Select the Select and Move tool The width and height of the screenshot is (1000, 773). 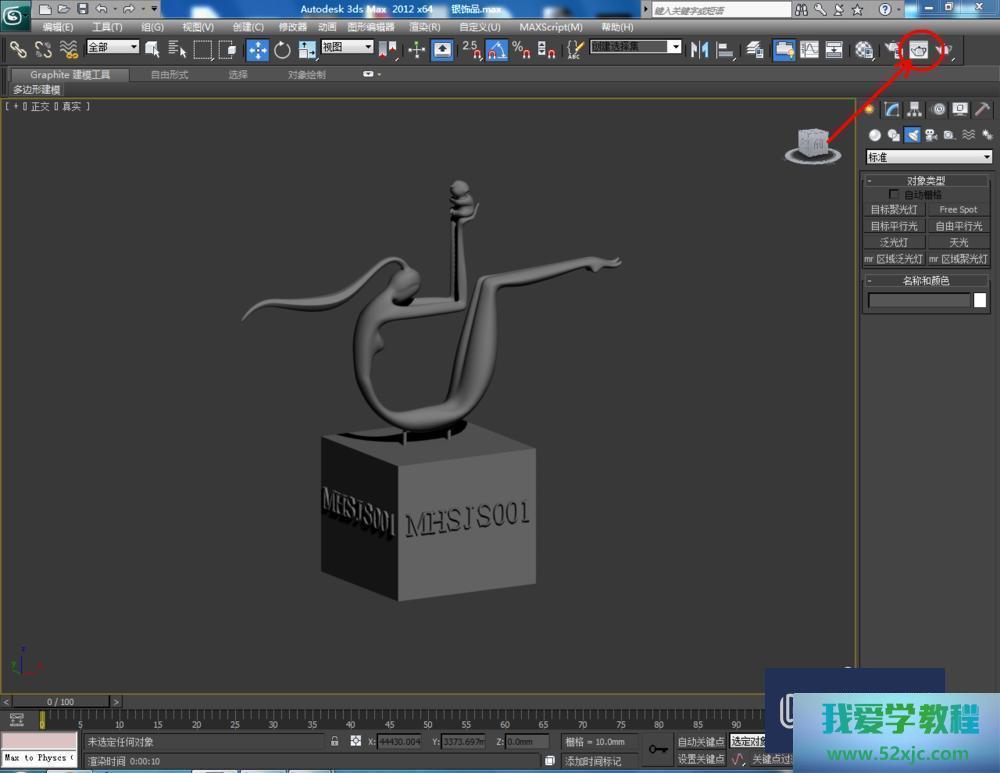[x=257, y=49]
